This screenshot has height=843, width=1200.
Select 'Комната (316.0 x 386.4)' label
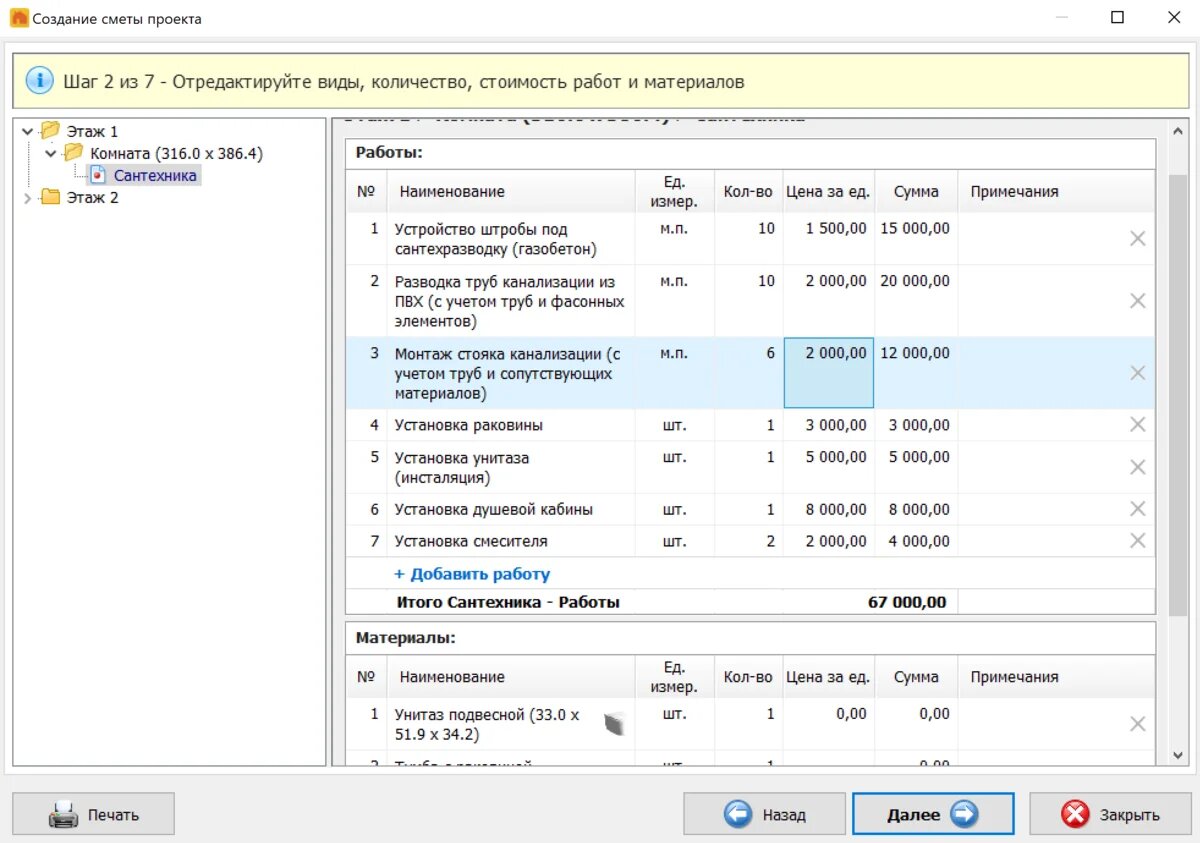(x=177, y=153)
